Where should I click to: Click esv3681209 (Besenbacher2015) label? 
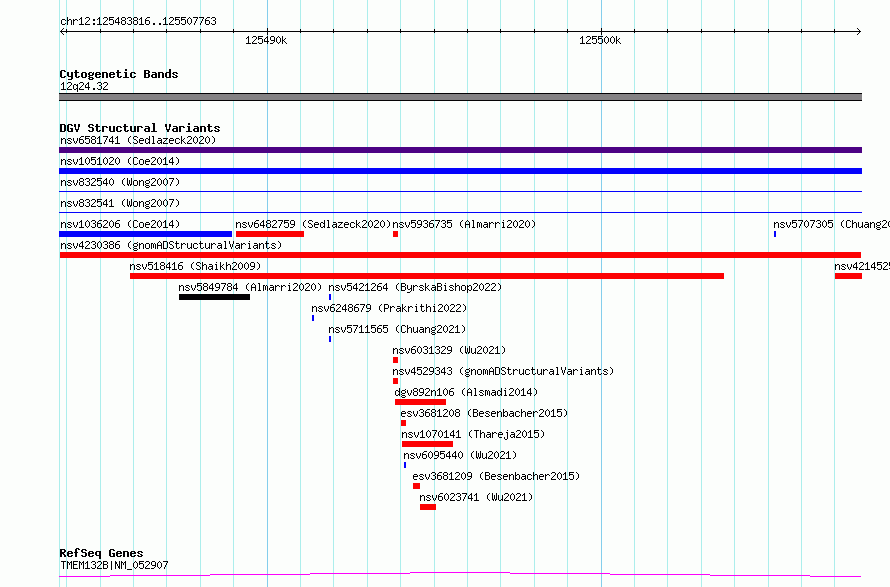496,476
